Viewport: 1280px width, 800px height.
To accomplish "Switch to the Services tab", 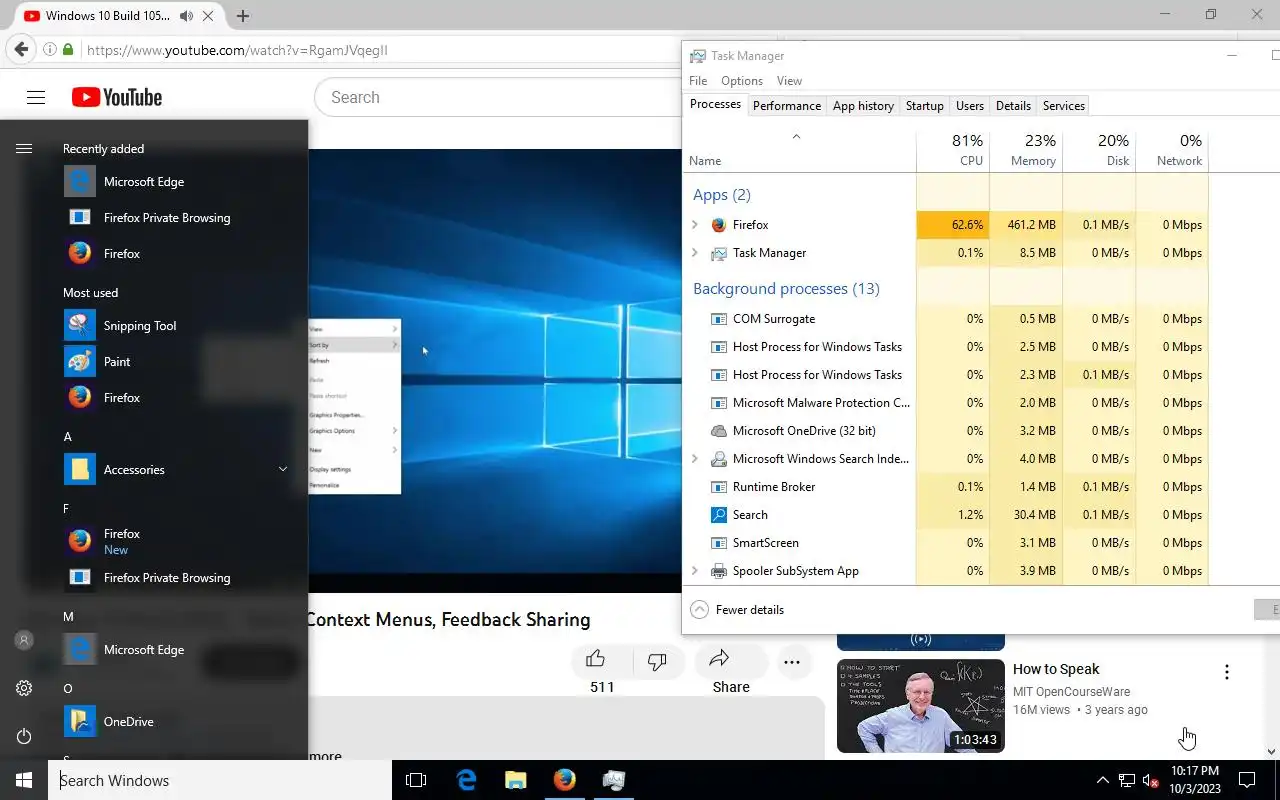I will 1063,106.
